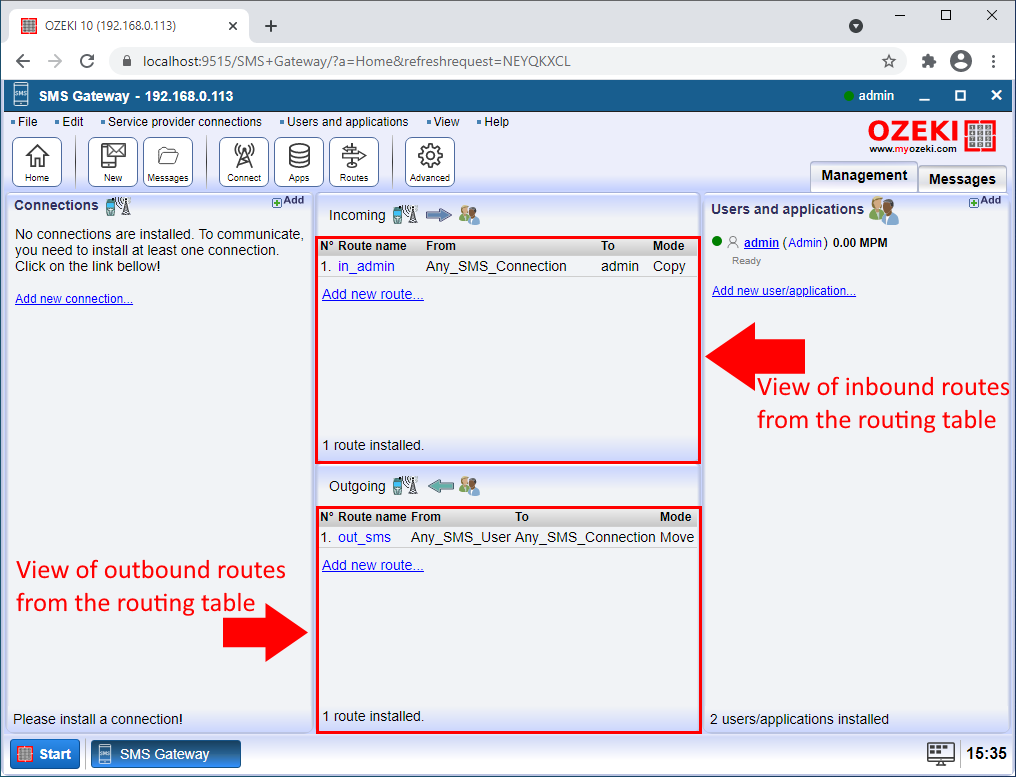Screen dimensions: 1016x777
Task: Click the Add icon in Connections panel
Action: [288, 201]
